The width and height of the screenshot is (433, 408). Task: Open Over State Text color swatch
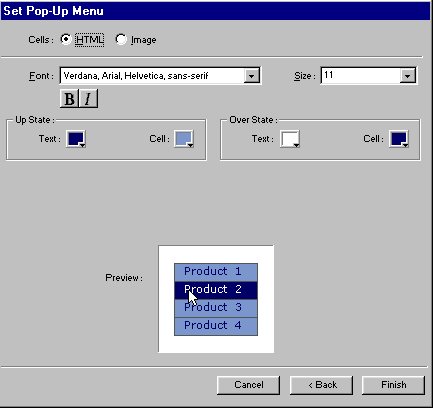pos(290,139)
